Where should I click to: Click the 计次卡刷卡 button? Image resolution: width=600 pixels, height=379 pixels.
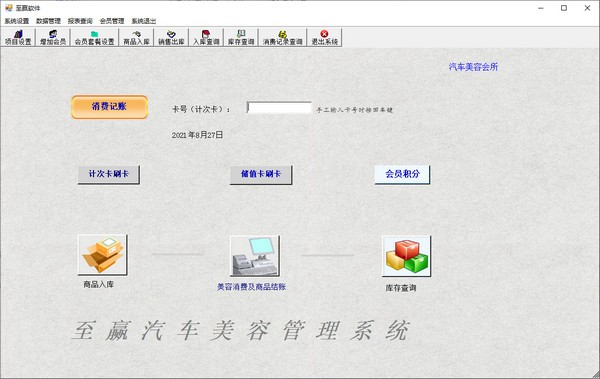click(x=109, y=175)
